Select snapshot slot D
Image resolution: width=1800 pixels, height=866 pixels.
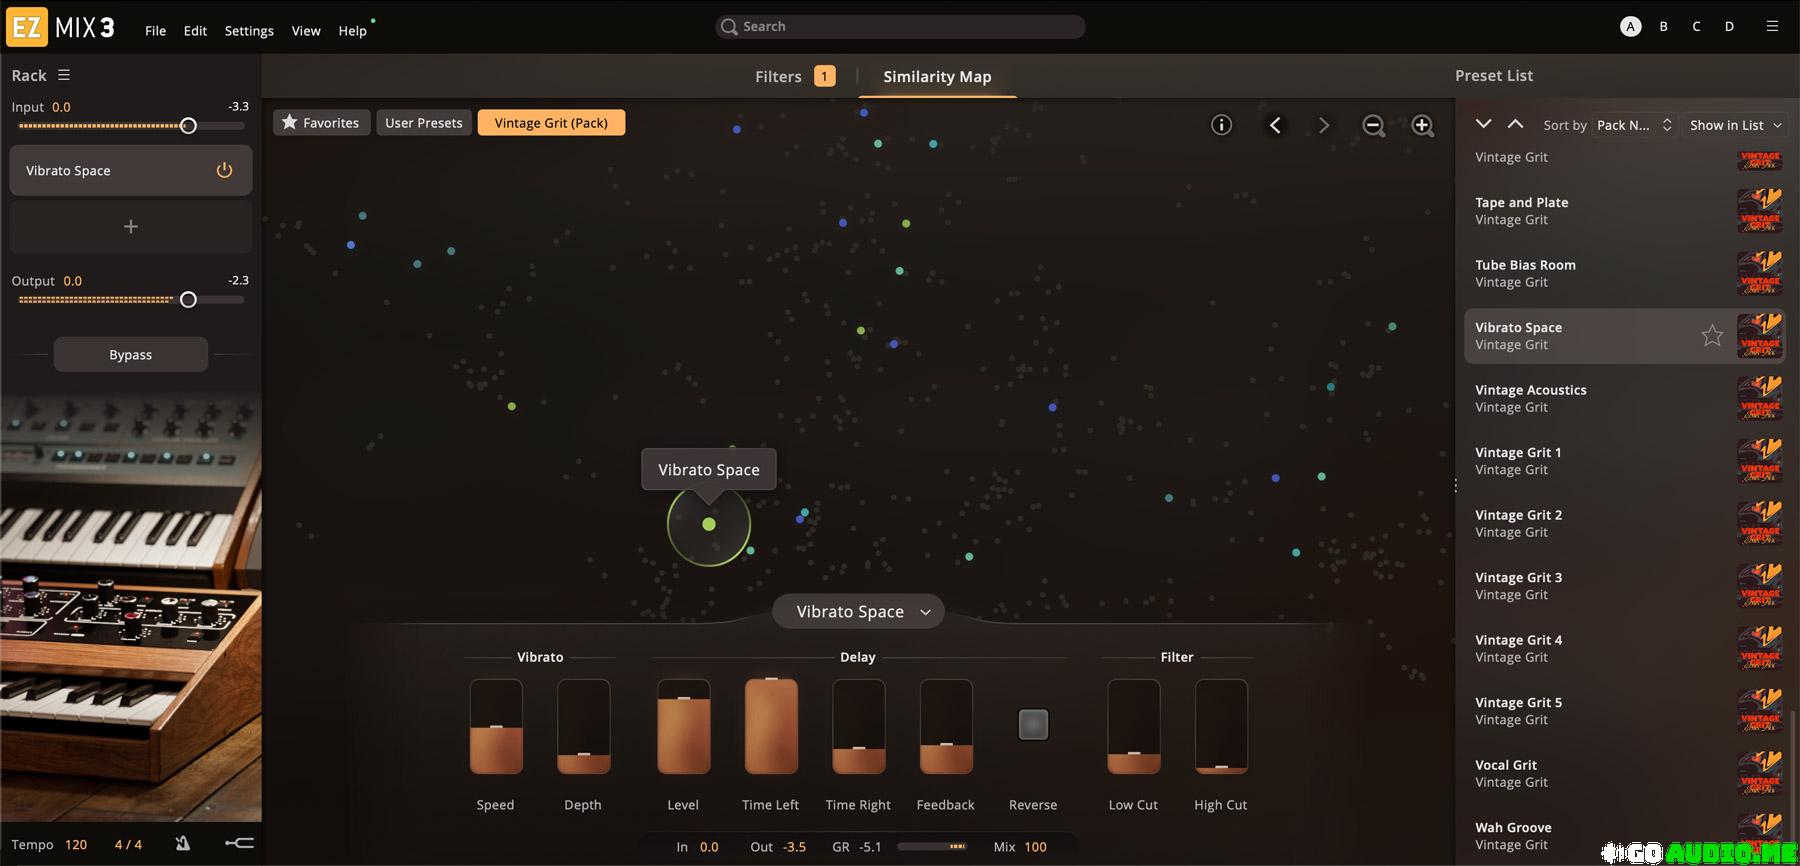pyautogui.click(x=1729, y=27)
